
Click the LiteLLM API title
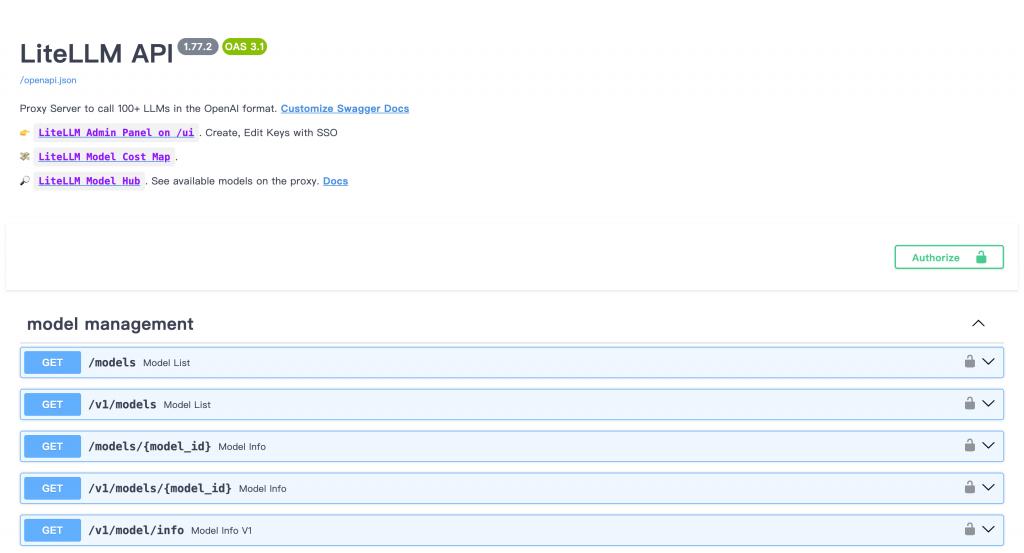point(97,54)
